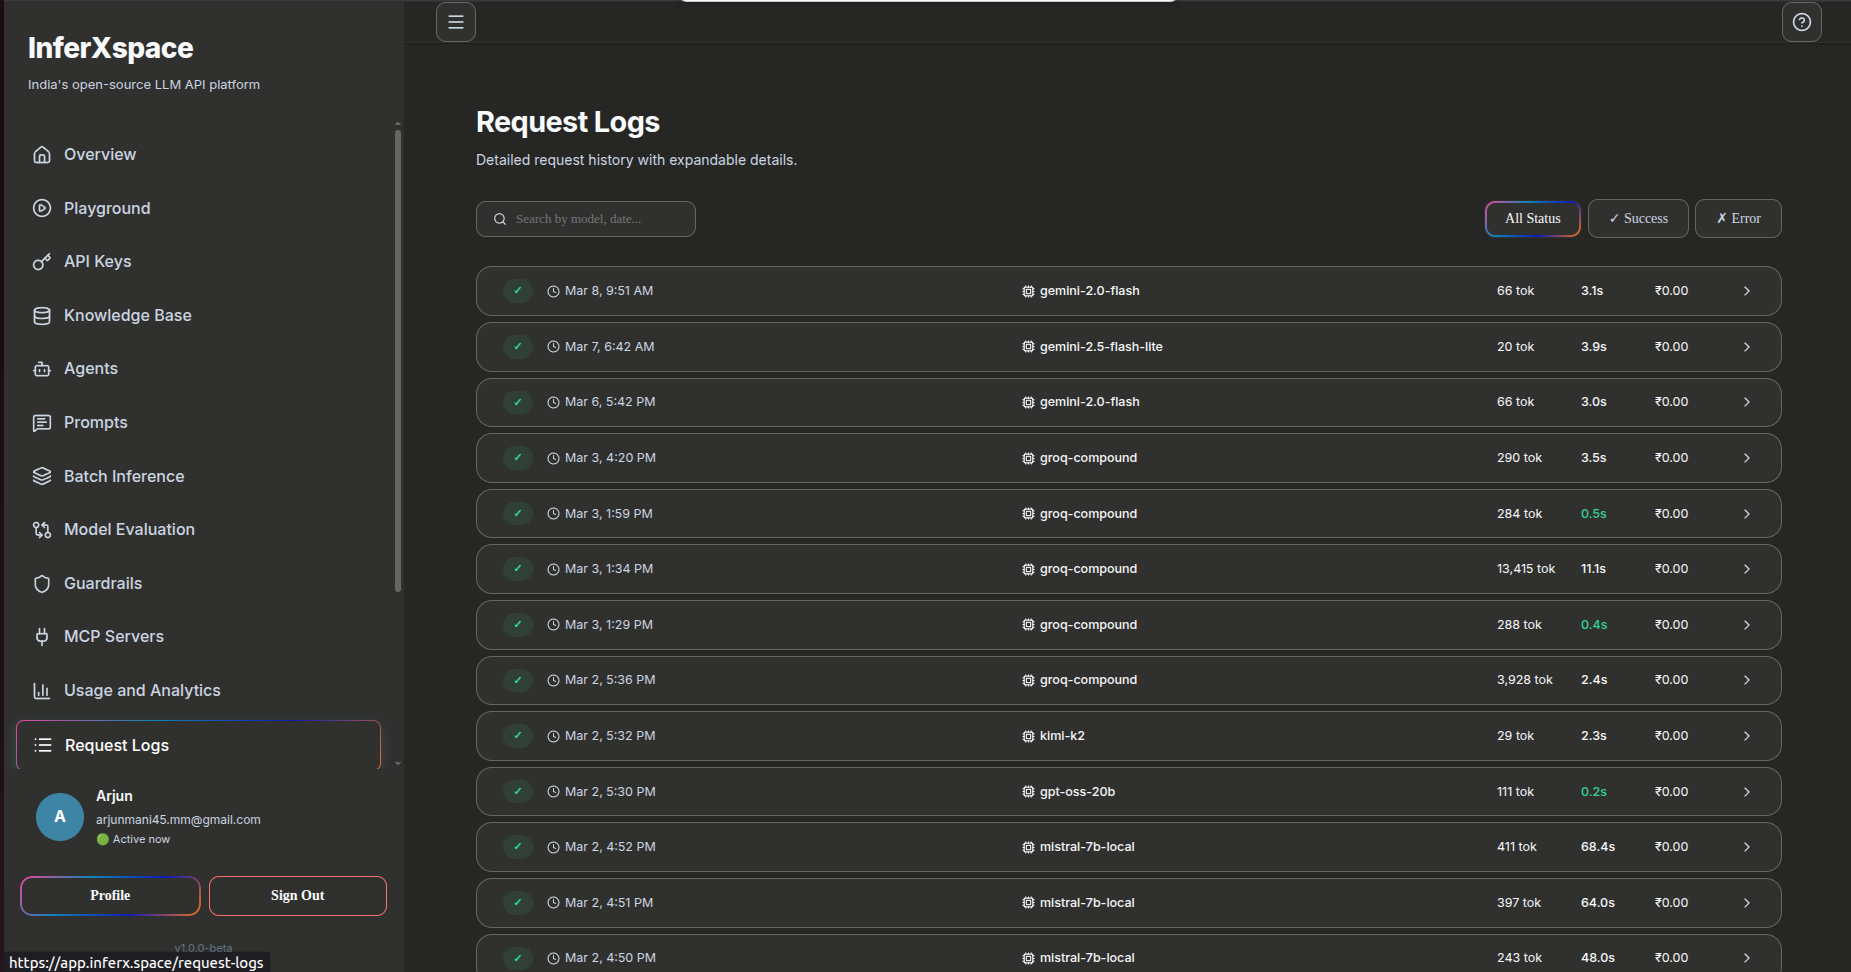
Task: Click the Mar 2, 5:30 PM timestamp
Action: [x=610, y=792]
